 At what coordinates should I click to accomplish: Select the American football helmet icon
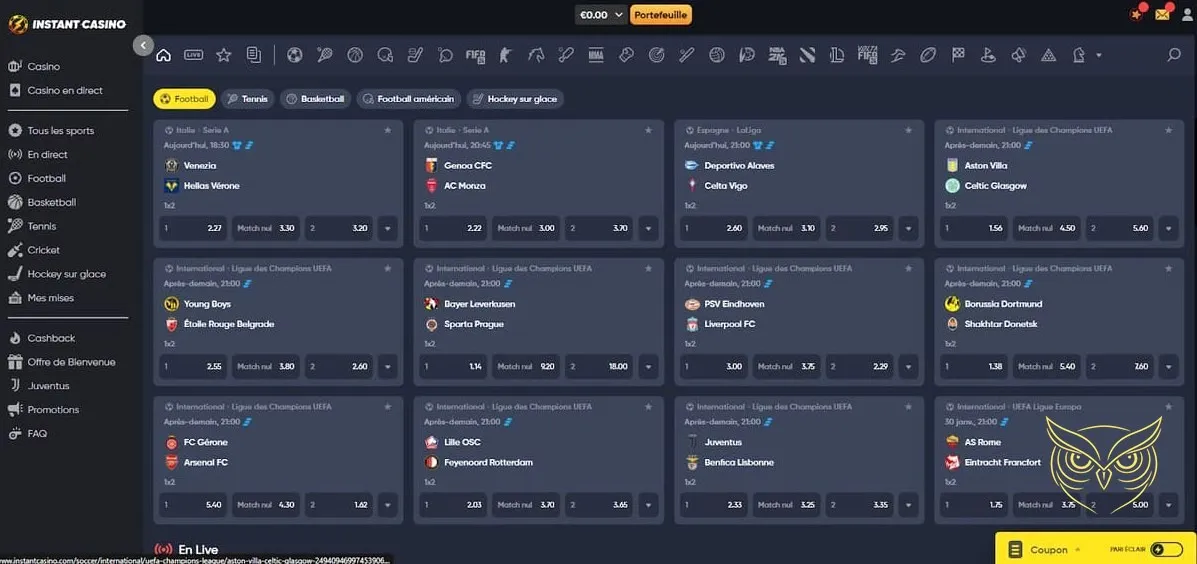point(385,55)
